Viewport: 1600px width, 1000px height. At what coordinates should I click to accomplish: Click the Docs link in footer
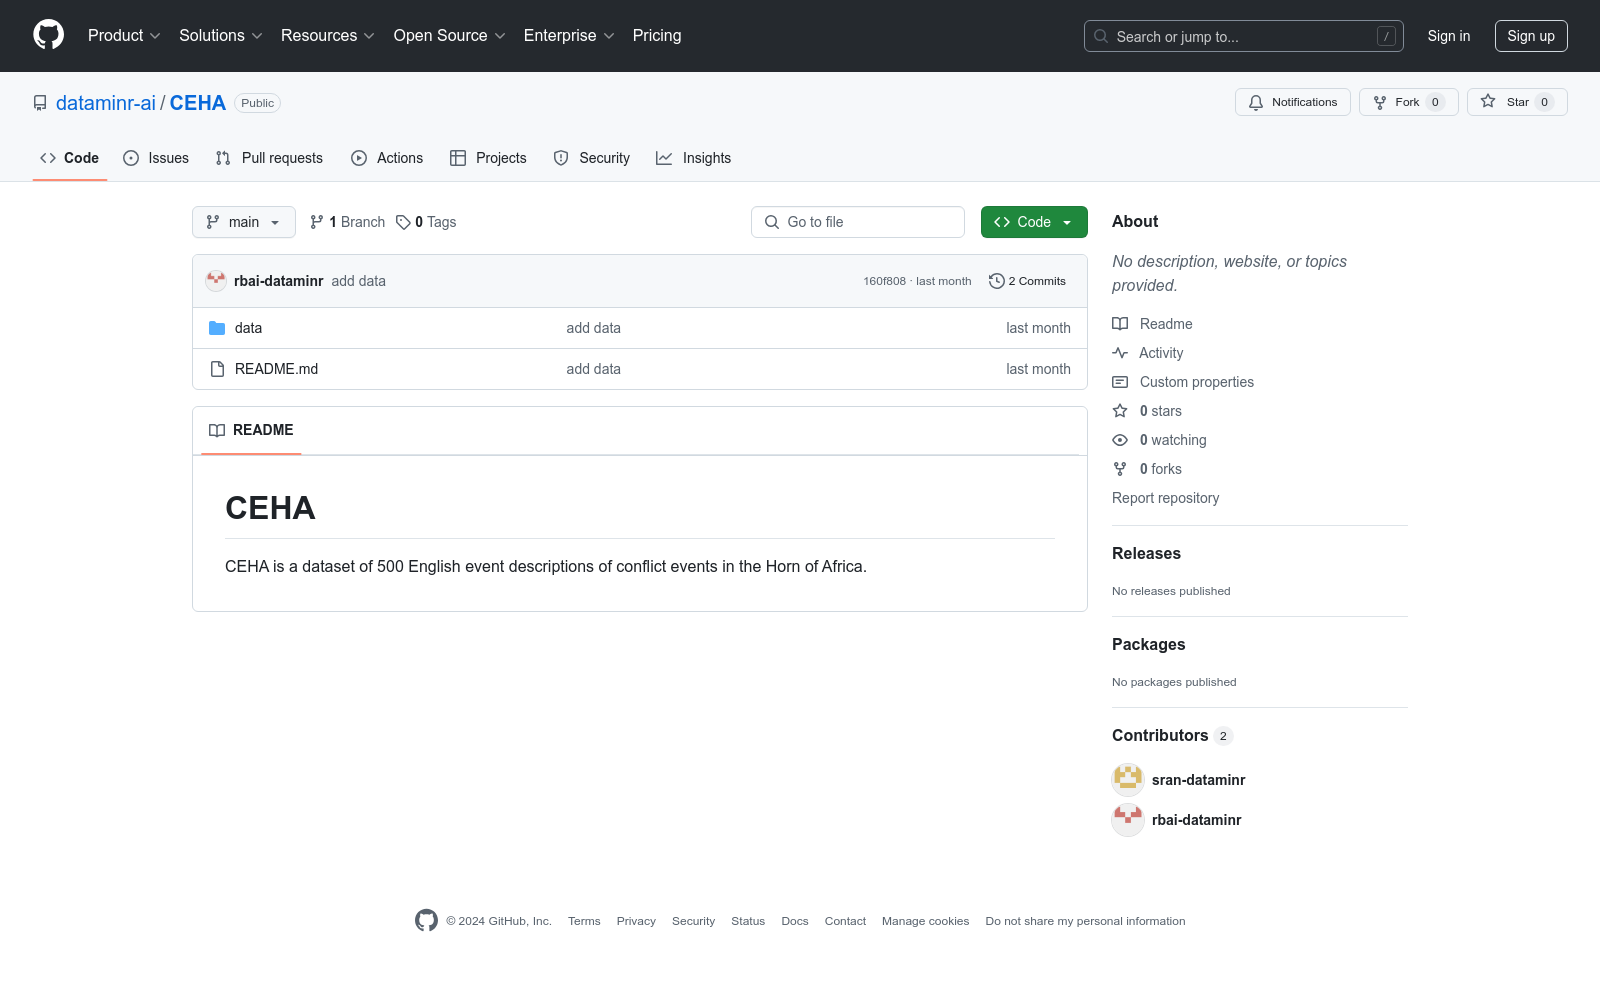[795, 921]
